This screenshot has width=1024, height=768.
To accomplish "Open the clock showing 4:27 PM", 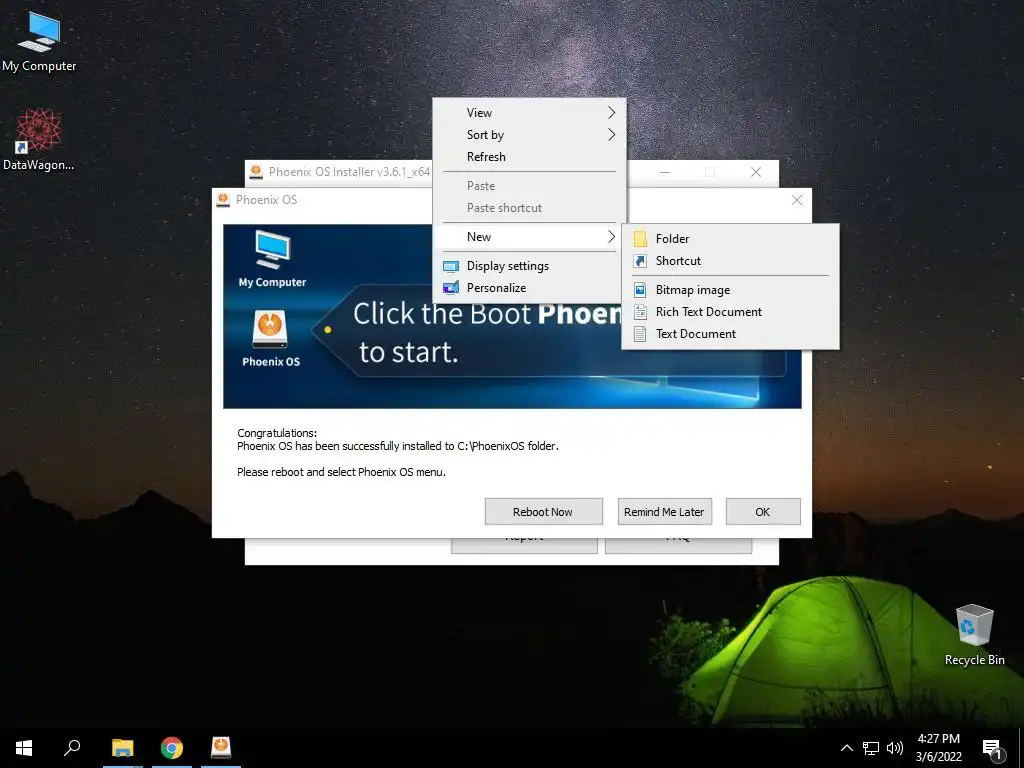I will [x=938, y=748].
